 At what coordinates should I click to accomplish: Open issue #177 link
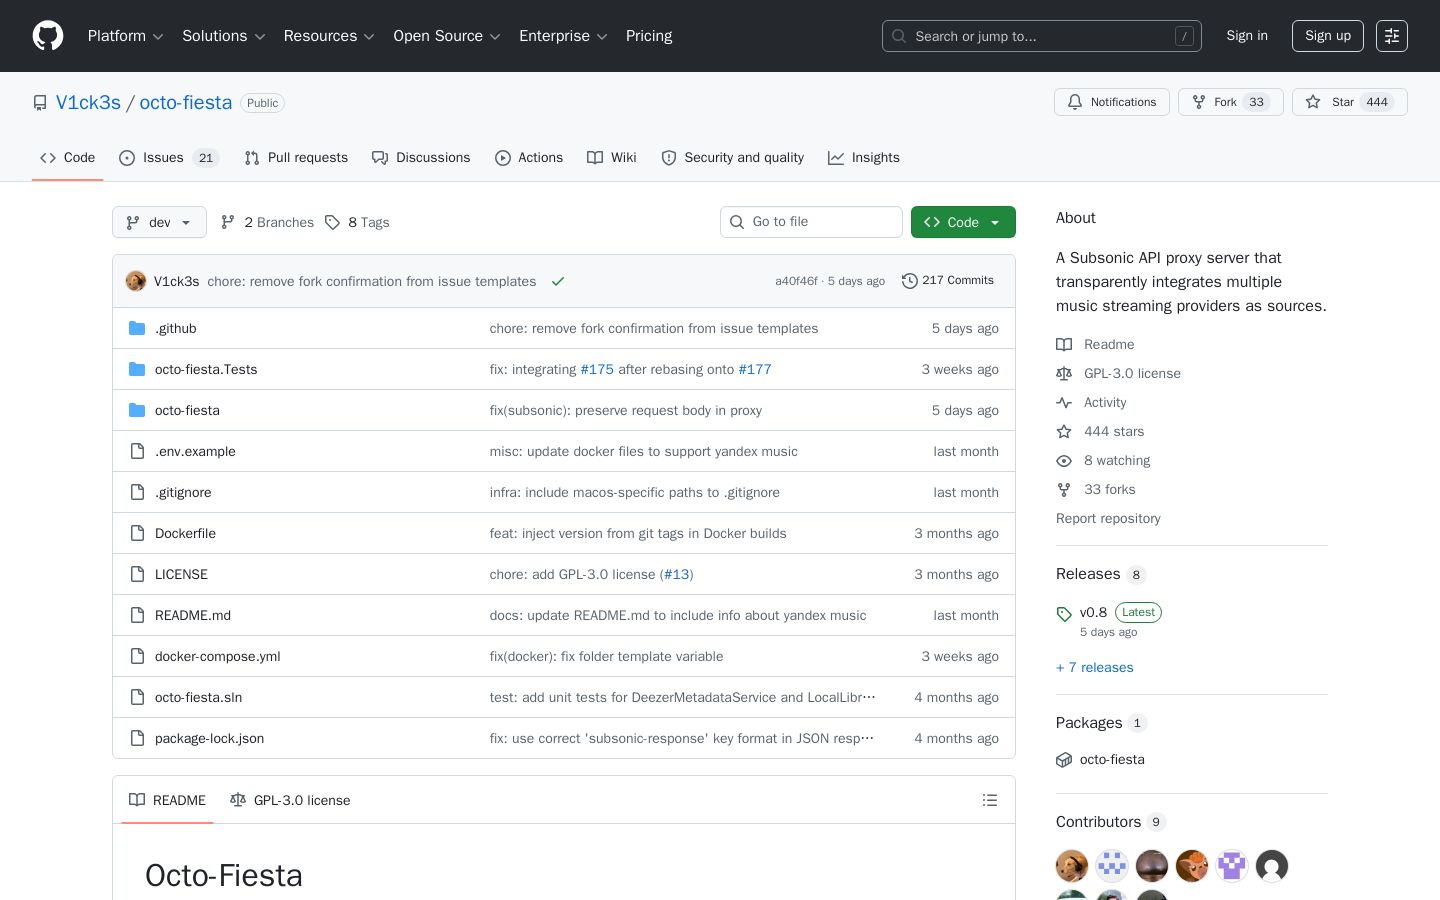(755, 369)
